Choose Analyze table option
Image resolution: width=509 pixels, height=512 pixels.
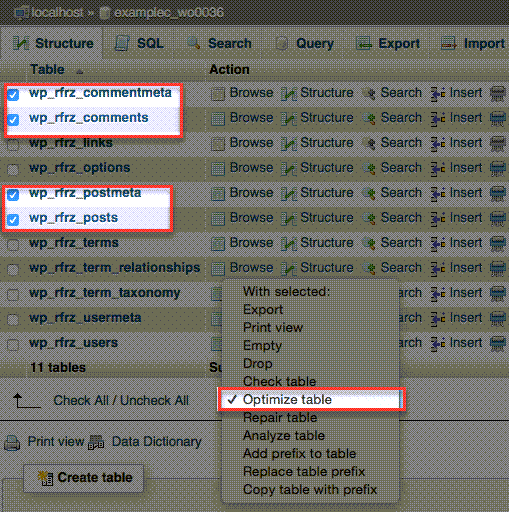click(x=311, y=435)
